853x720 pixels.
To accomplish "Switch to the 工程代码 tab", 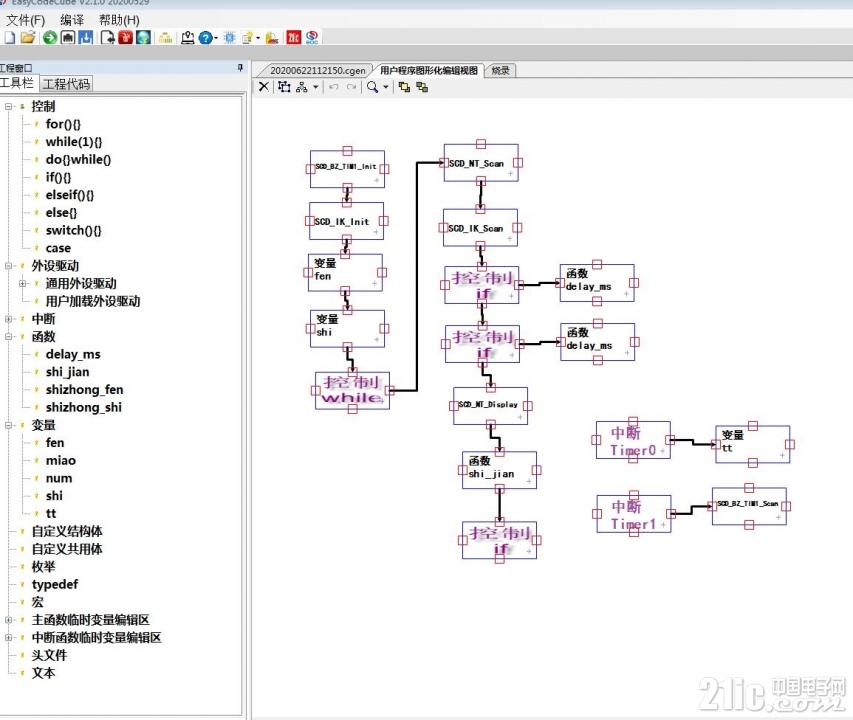I will tap(66, 84).
